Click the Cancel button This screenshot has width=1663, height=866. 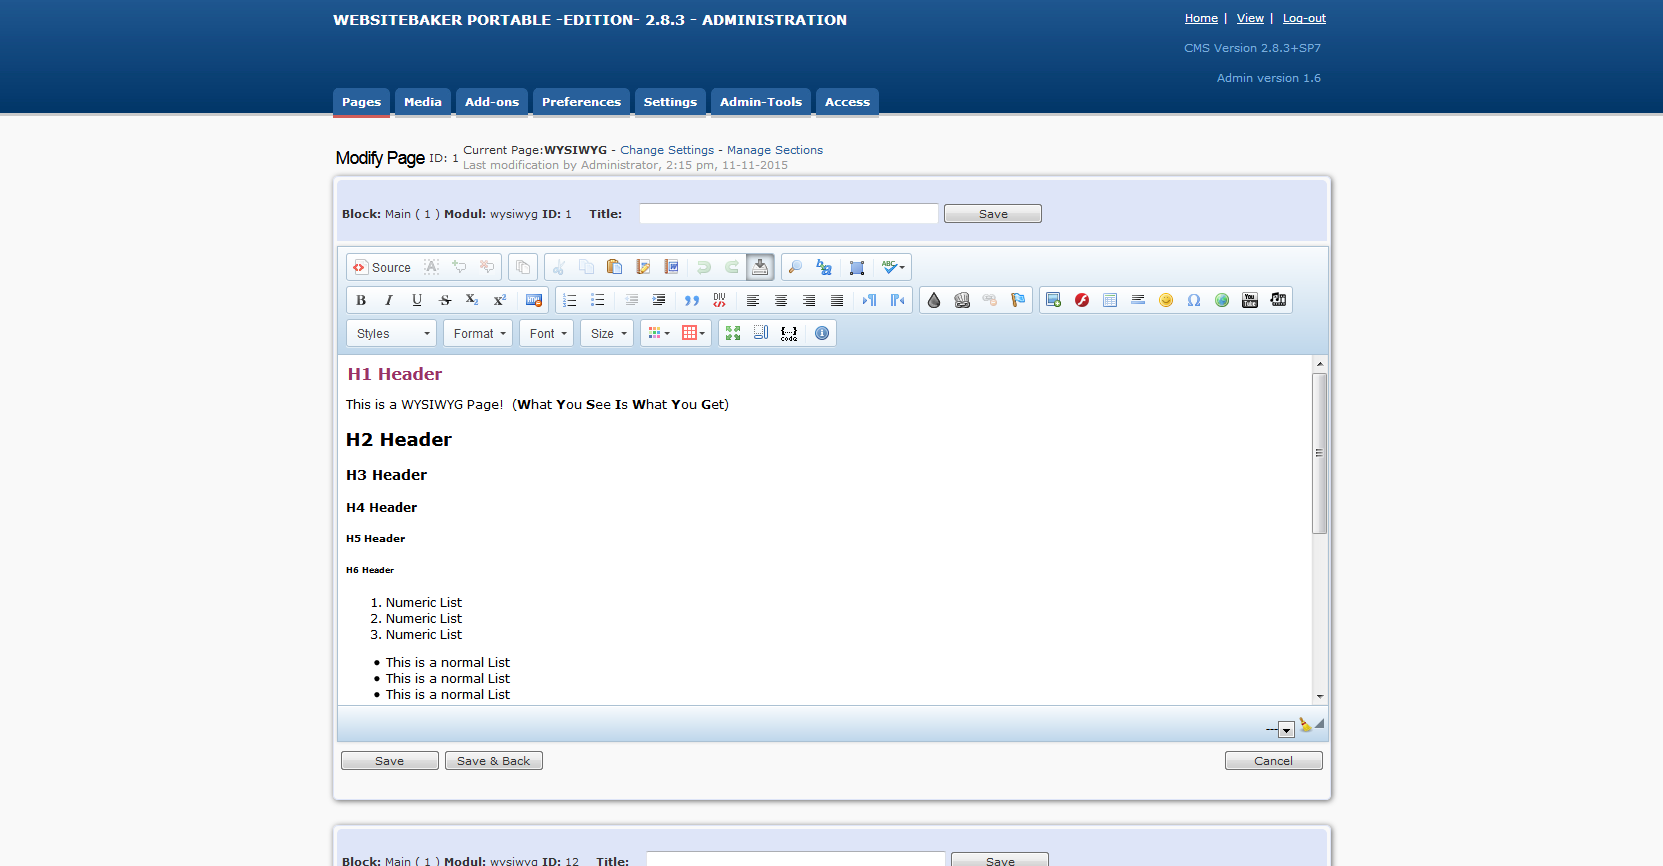coord(1273,761)
